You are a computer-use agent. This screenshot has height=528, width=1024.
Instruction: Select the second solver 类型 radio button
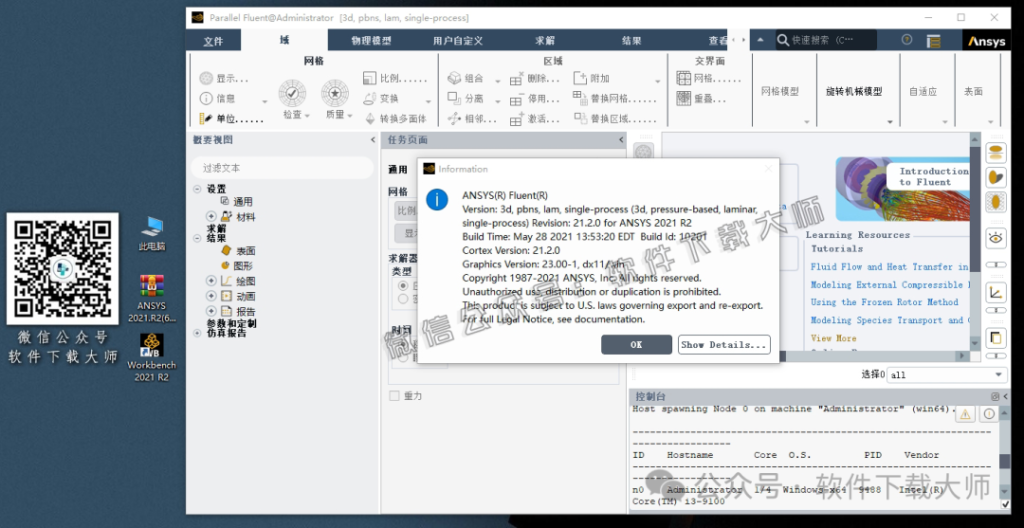402,299
